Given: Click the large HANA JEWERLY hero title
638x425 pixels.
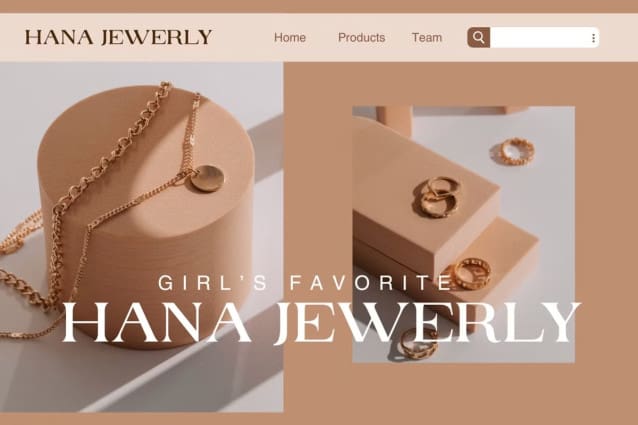Looking at the screenshot, I should [321, 322].
